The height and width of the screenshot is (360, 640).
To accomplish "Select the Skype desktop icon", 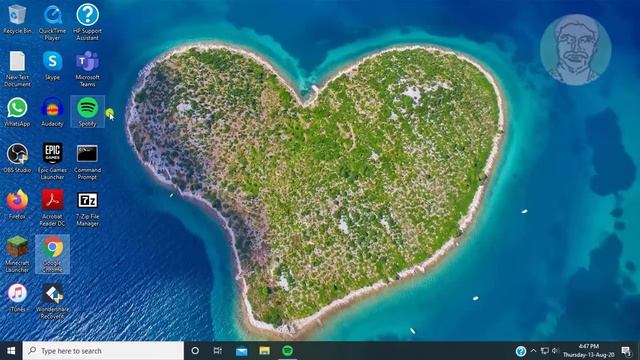I will coord(52,65).
